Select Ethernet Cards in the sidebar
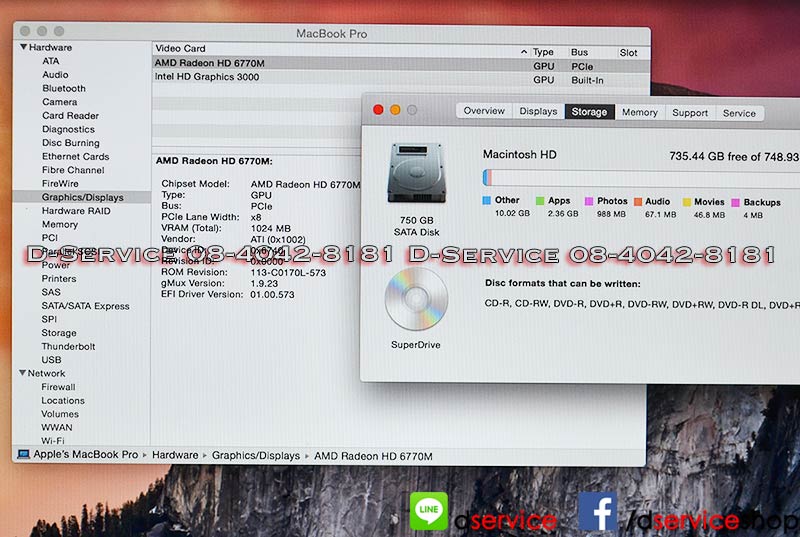The width and height of the screenshot is (800, 537). (76, 157)
